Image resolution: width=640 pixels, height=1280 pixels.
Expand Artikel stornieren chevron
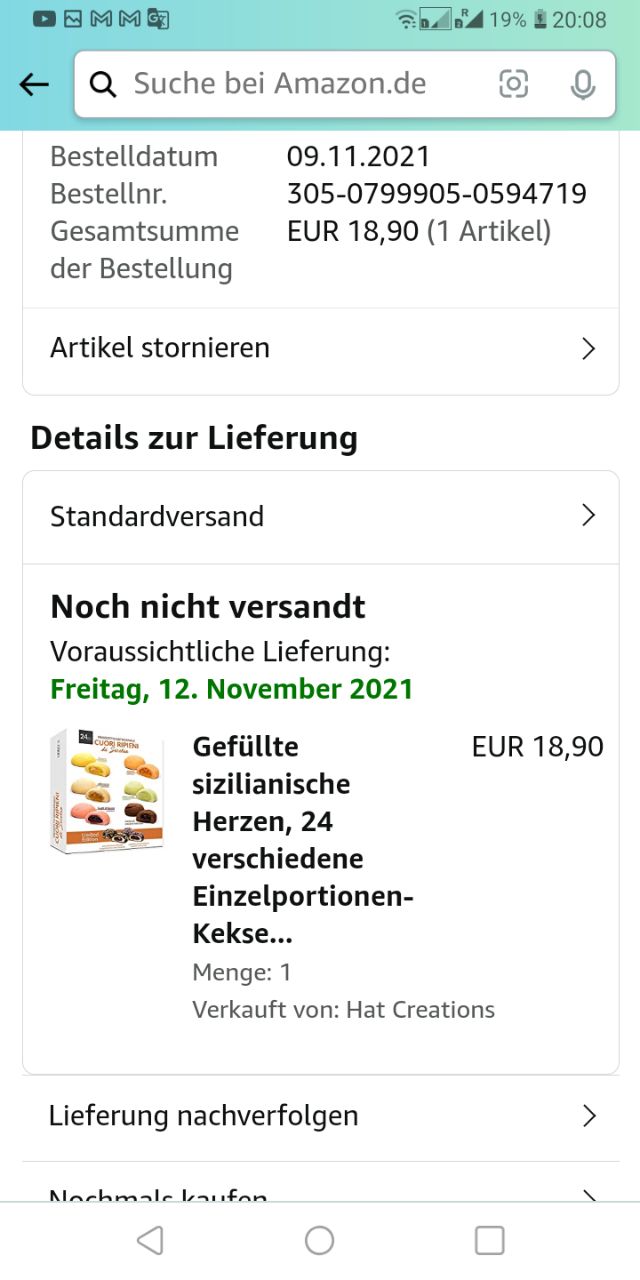tap(588, 349)
